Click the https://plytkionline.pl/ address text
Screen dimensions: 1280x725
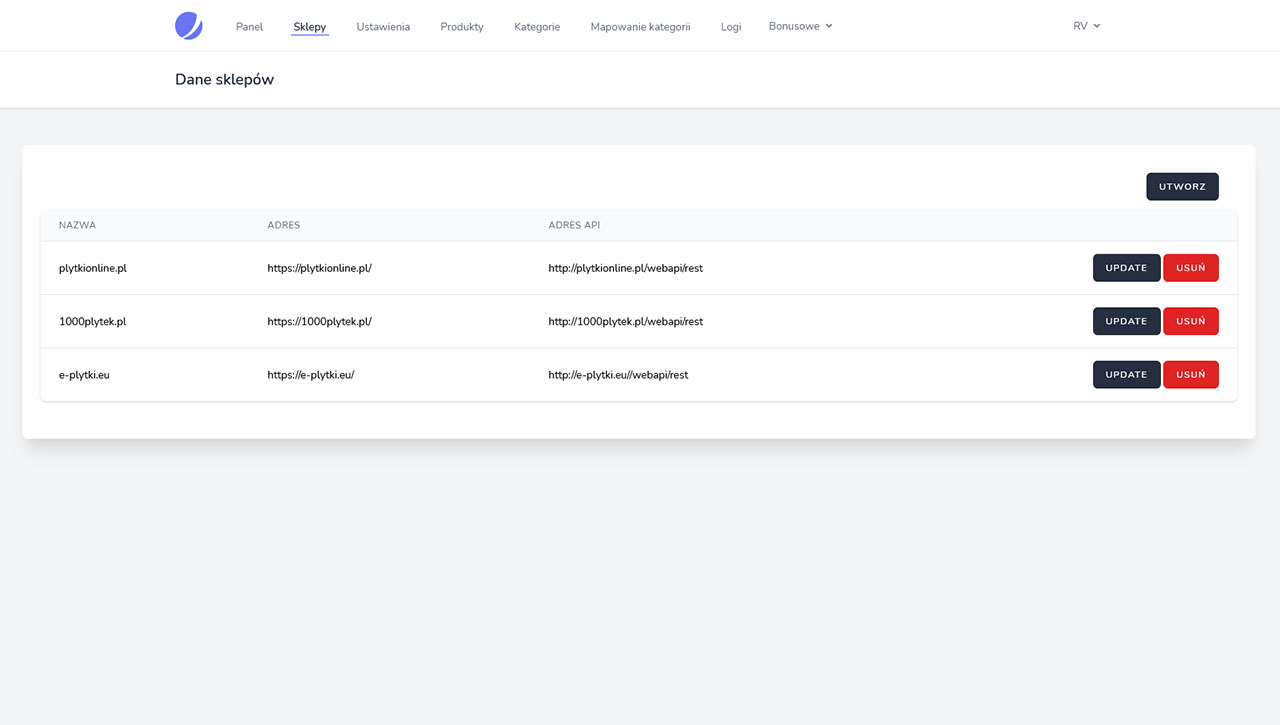[319, 268]
